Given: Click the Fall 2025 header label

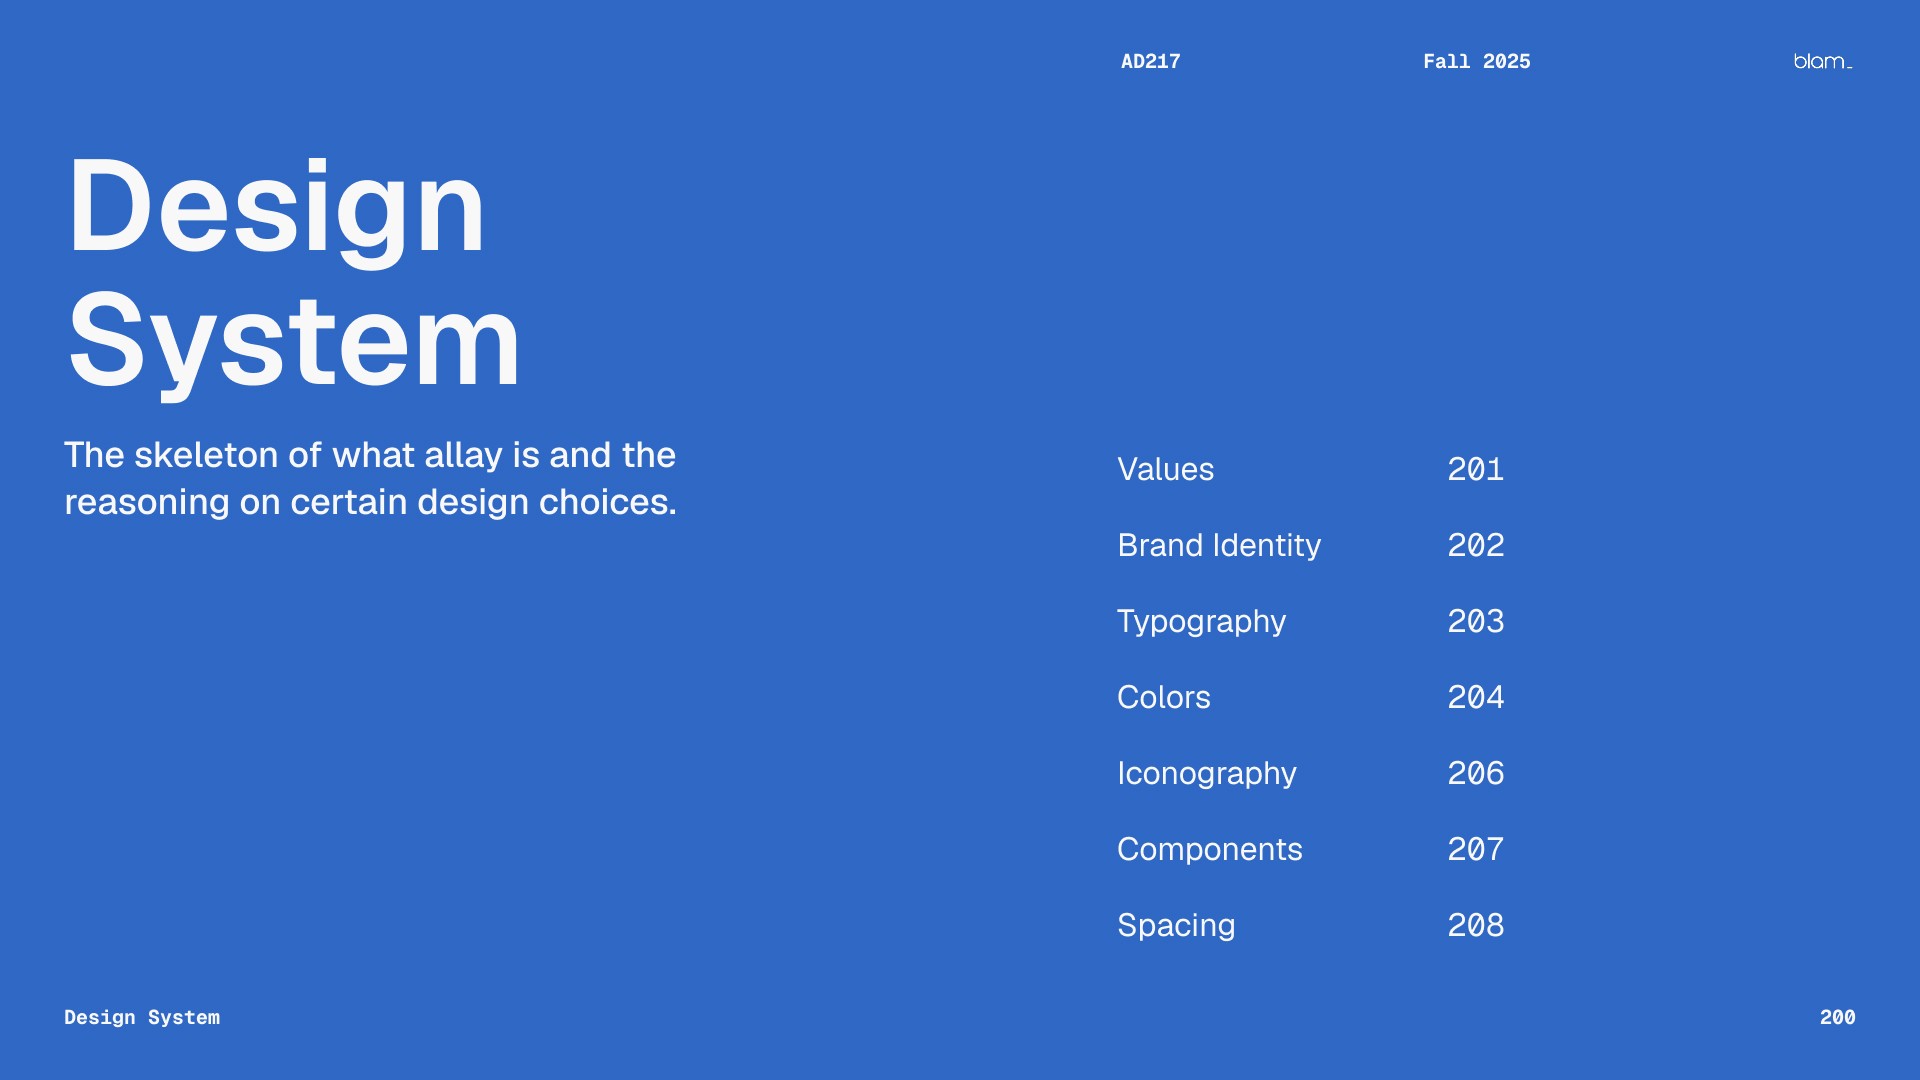Looking at the screenshot, I should tap(1476, 62).
